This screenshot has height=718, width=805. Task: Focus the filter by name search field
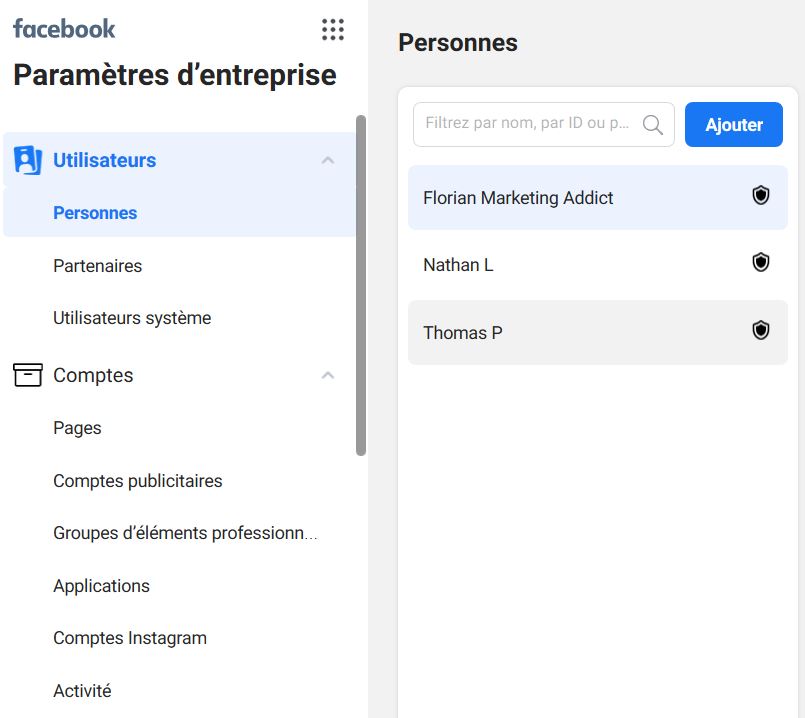(528, 124)
